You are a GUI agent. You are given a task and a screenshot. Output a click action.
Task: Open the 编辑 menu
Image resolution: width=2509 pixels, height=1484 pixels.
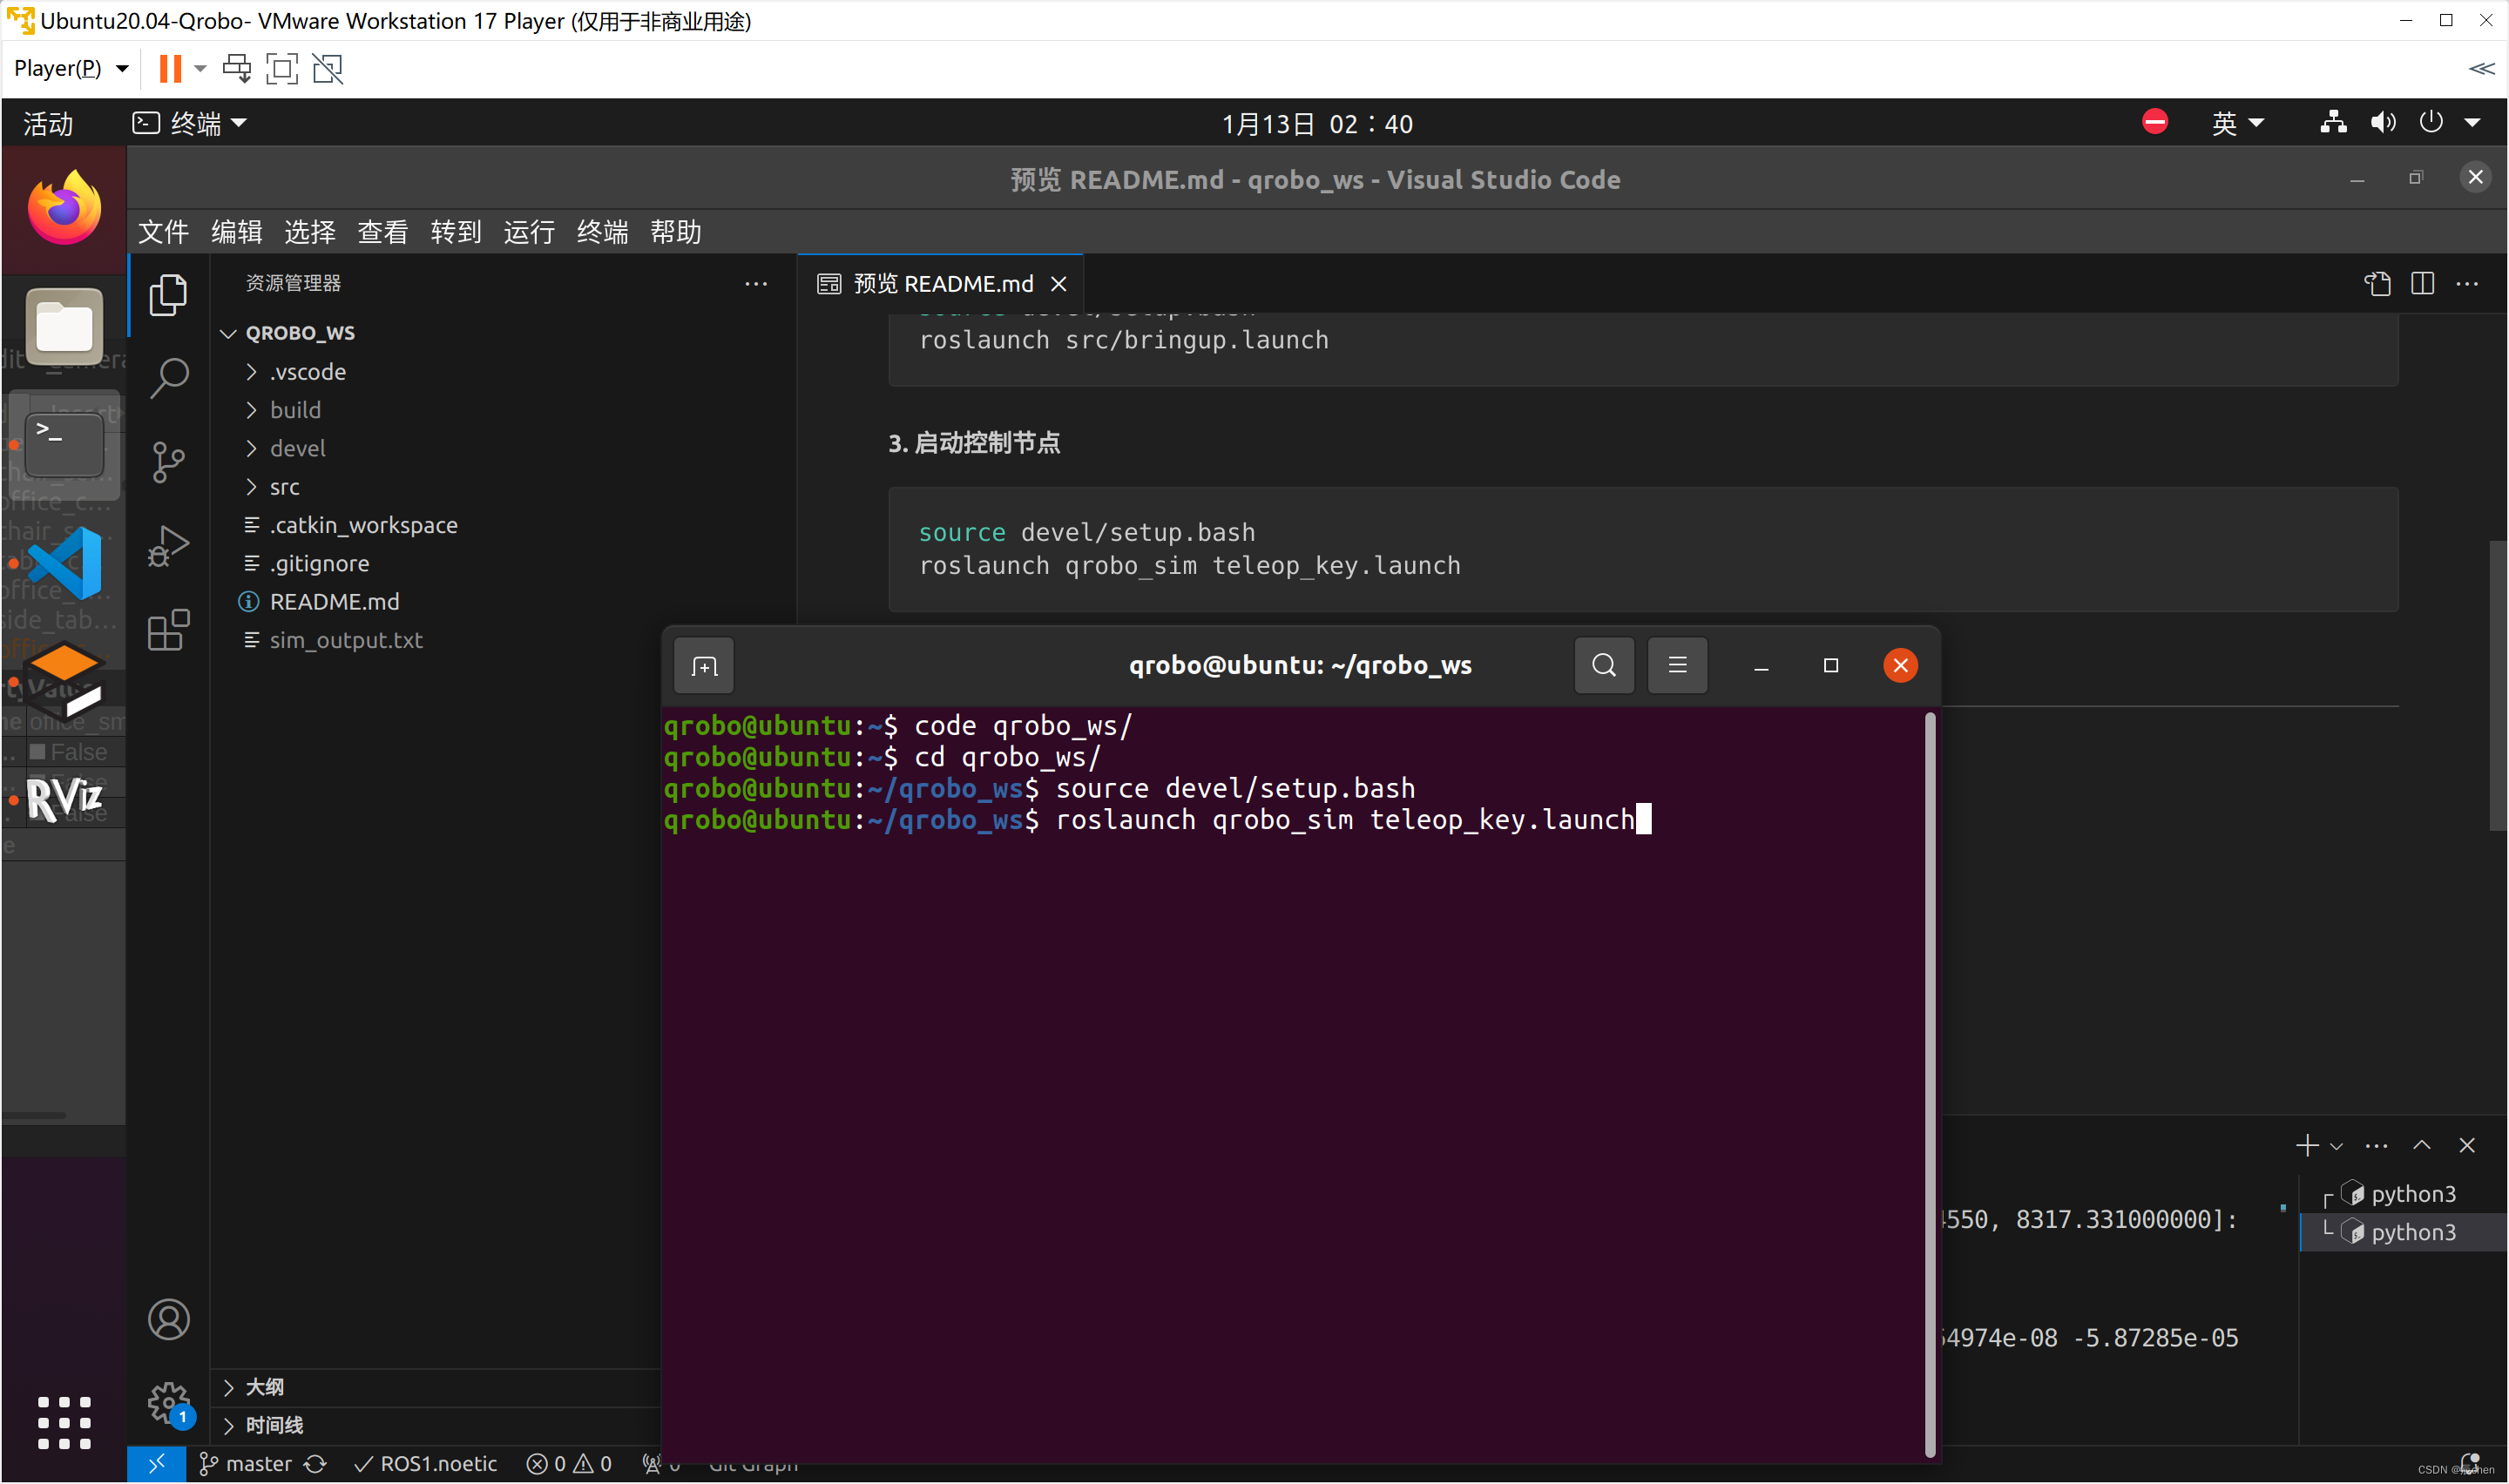[x=236, y=232]
